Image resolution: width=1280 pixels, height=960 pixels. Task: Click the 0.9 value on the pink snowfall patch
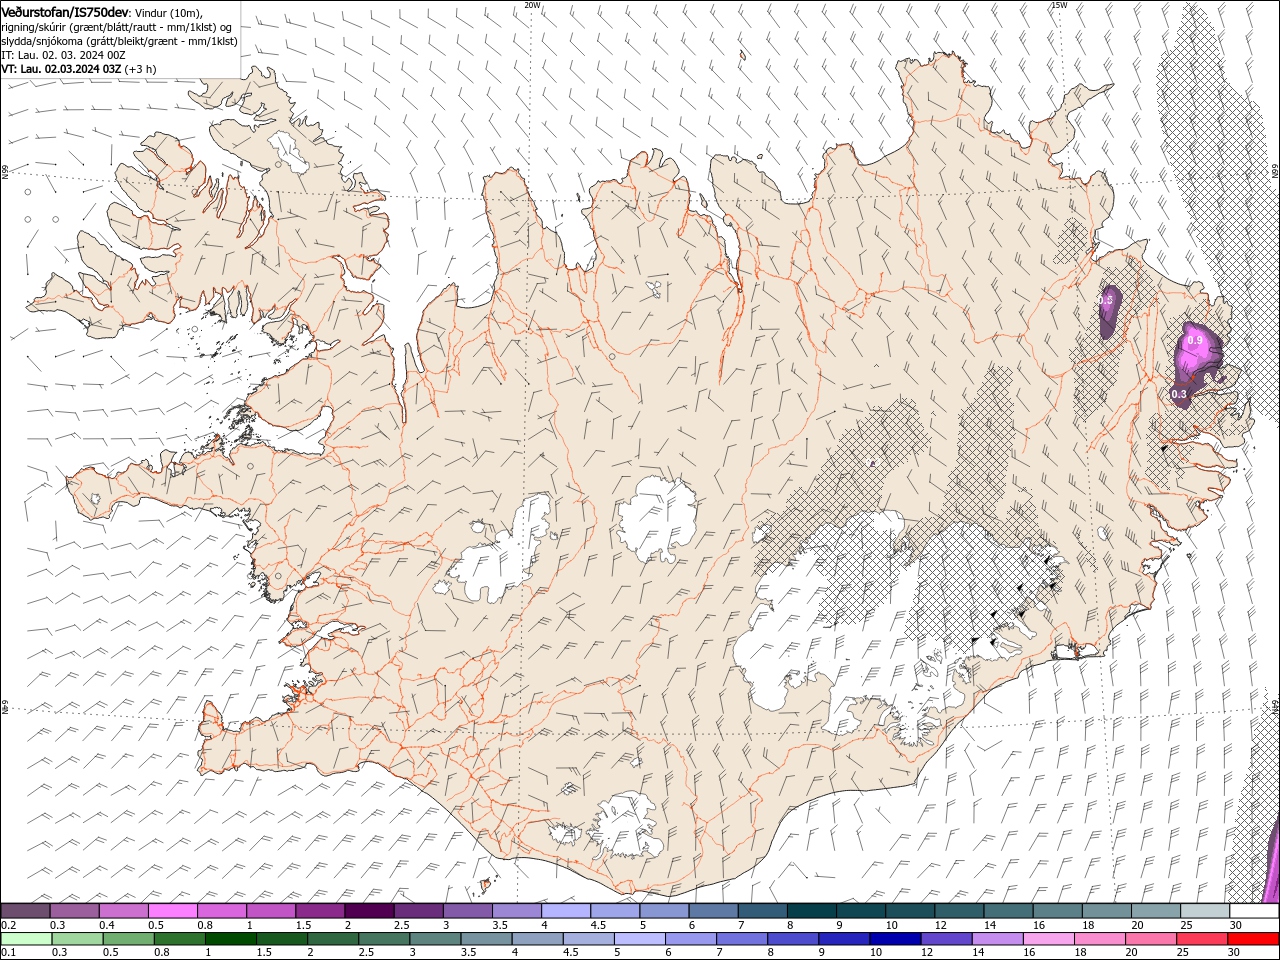1194,341
